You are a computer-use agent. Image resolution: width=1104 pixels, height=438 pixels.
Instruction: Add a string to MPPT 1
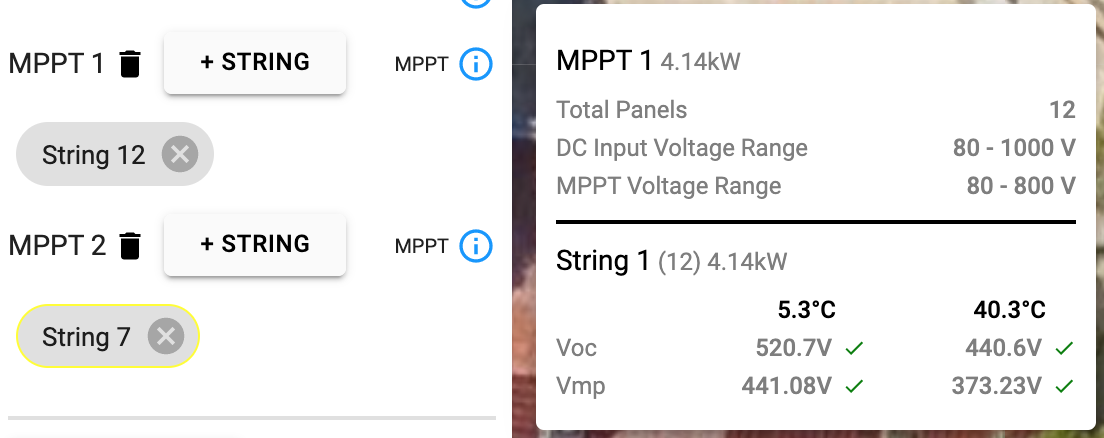click(x=255, y=62)
